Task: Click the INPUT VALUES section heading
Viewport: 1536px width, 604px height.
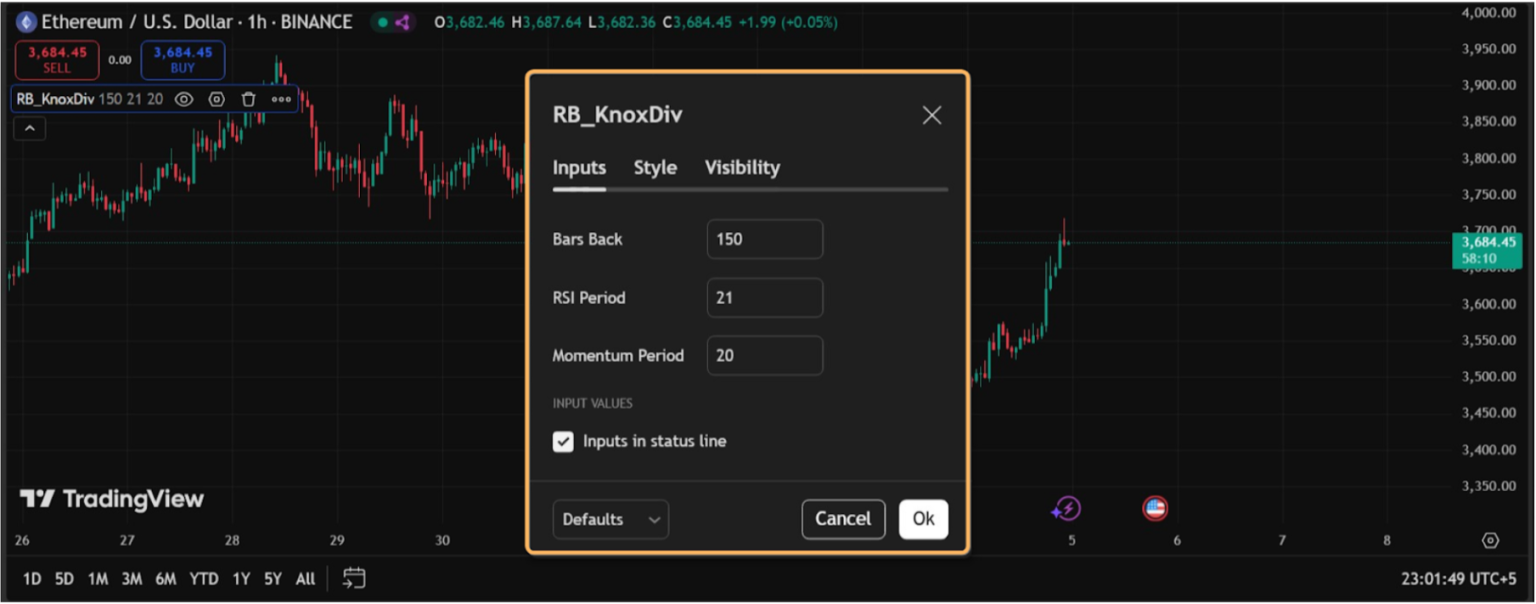Action: click(x=593, y=403)
